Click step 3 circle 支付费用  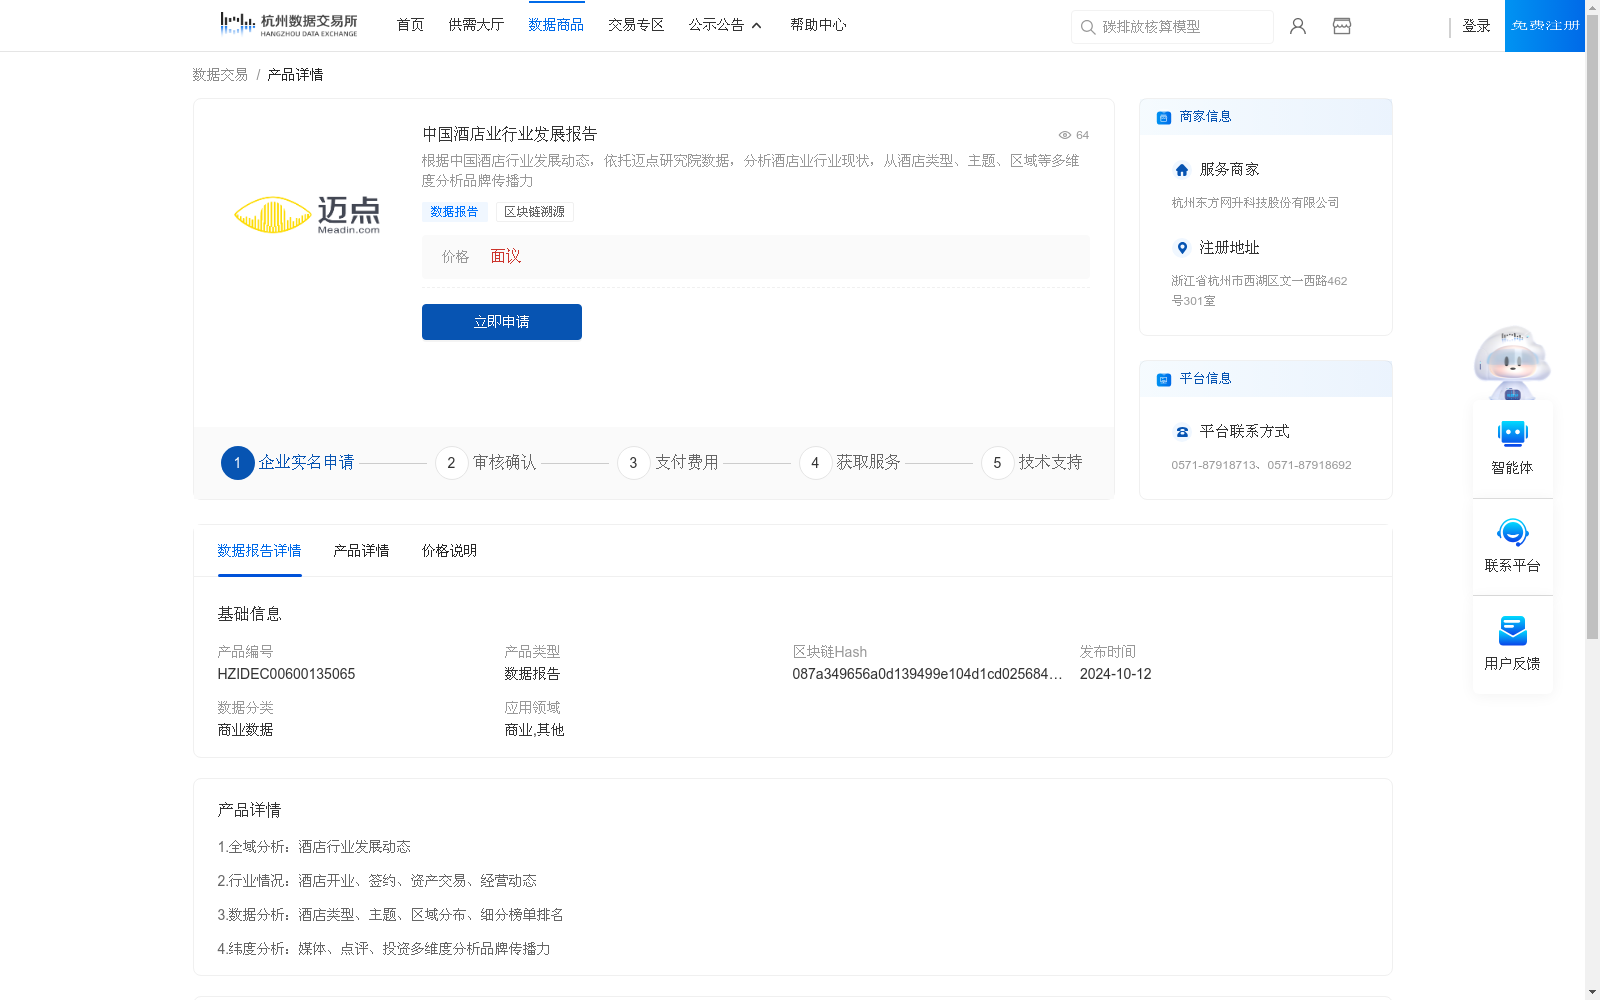pyautogui.click(x=633, y=463)
